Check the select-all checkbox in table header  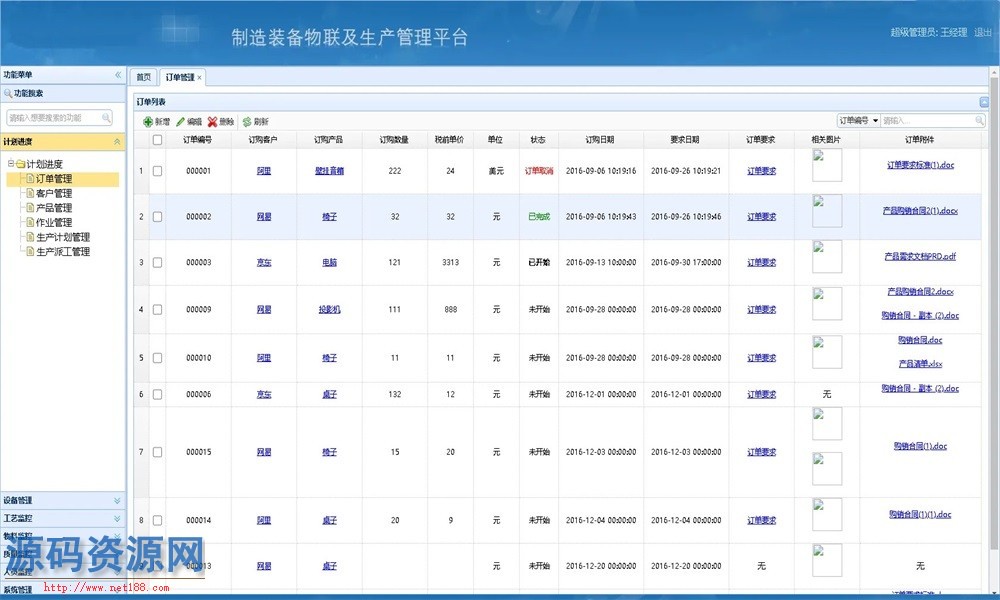[x=157, y=140]
